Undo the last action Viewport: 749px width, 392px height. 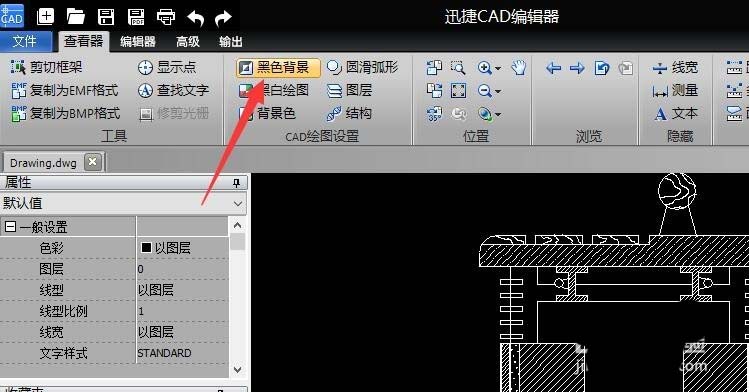[x=195, y=18]
